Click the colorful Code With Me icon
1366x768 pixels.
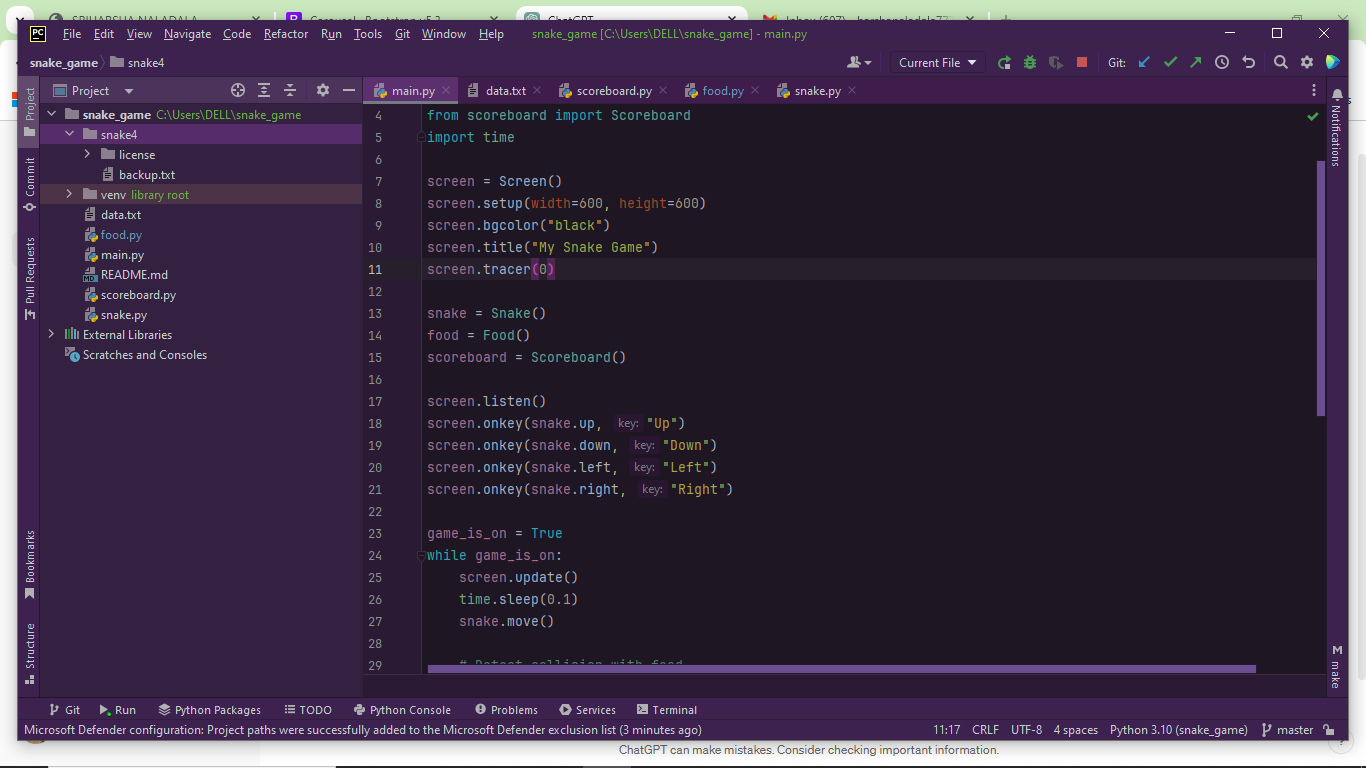point(1332,62)
